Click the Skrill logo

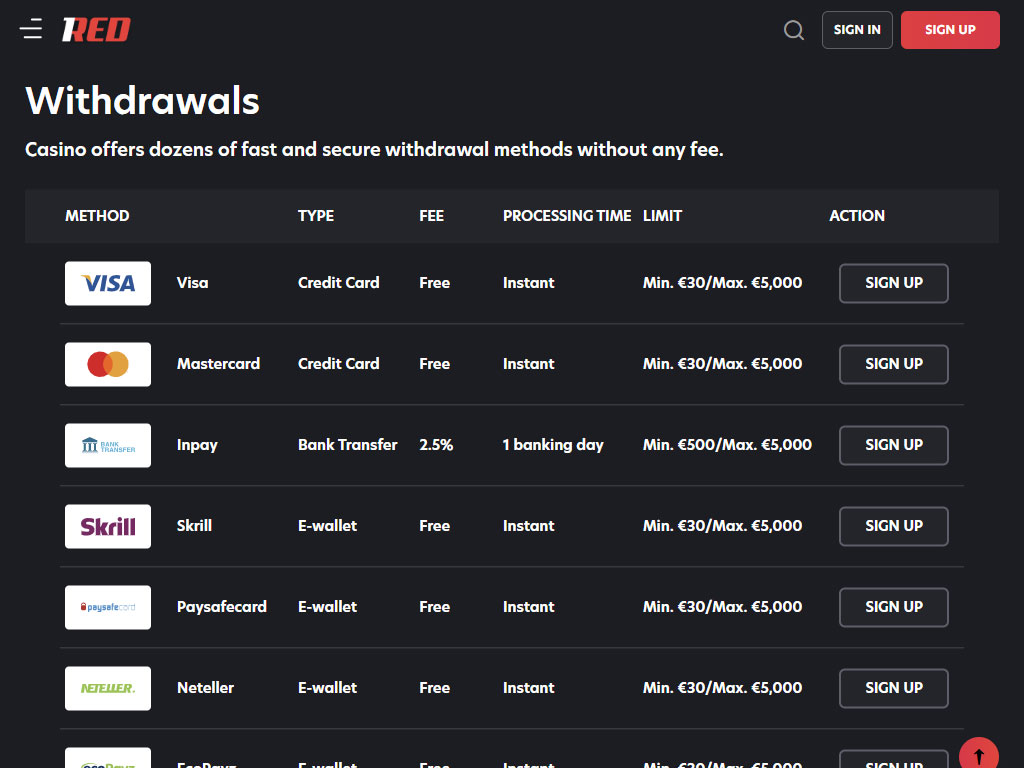(108, 526)
